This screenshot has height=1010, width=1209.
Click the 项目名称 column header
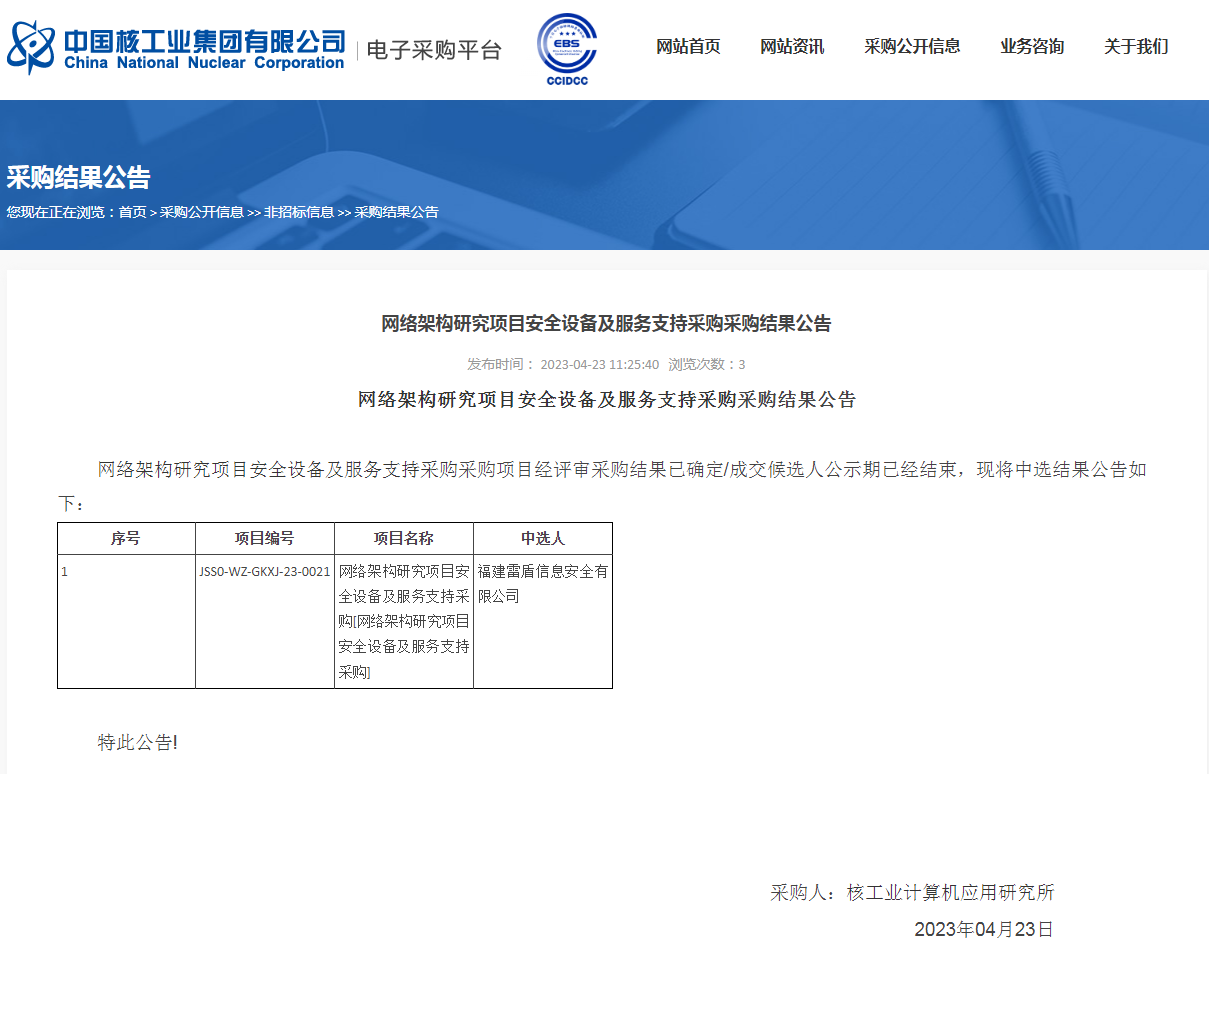tap(404, 538)
